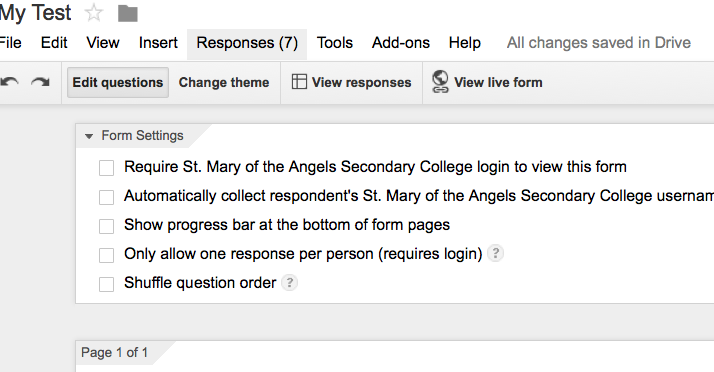Viewport: 714px width, 372px height.
Task: Click the redo arrow icon
Action: point(40,82)
